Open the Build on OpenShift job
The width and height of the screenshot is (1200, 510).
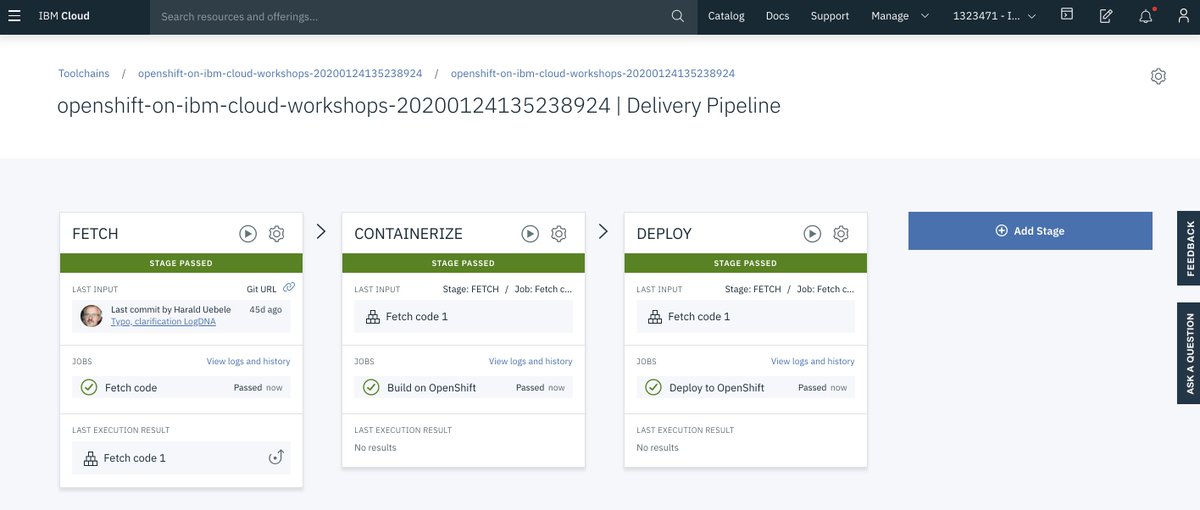pos(463,387)
